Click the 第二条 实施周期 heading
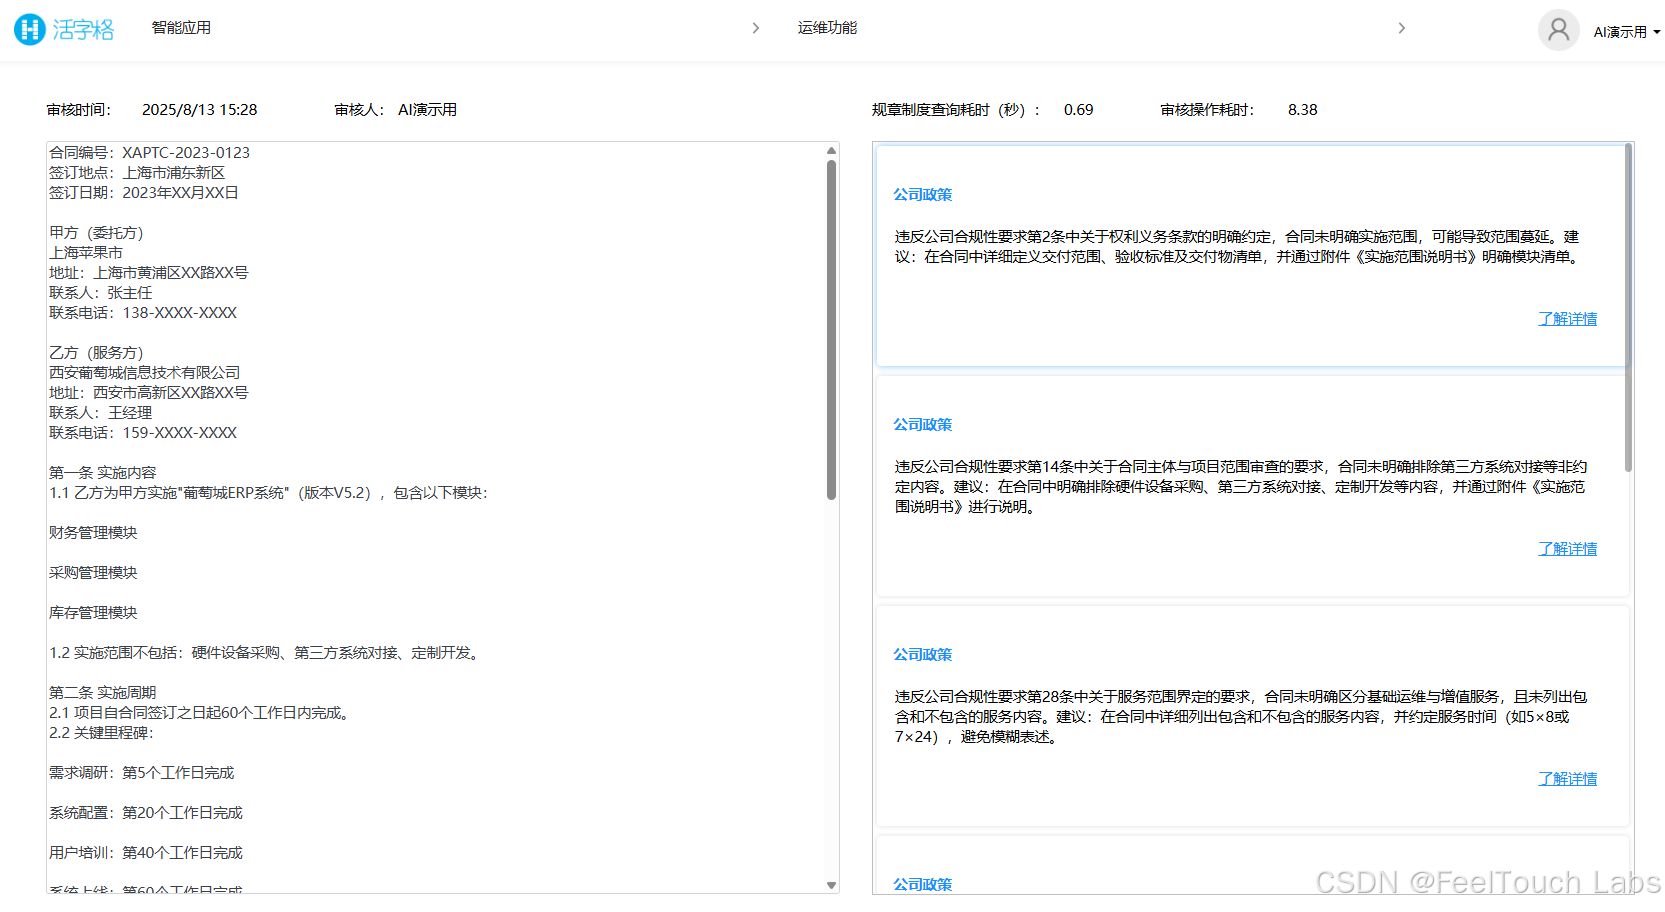The width and height of the screenshot is (1665, 912). [x=103, y=693]
